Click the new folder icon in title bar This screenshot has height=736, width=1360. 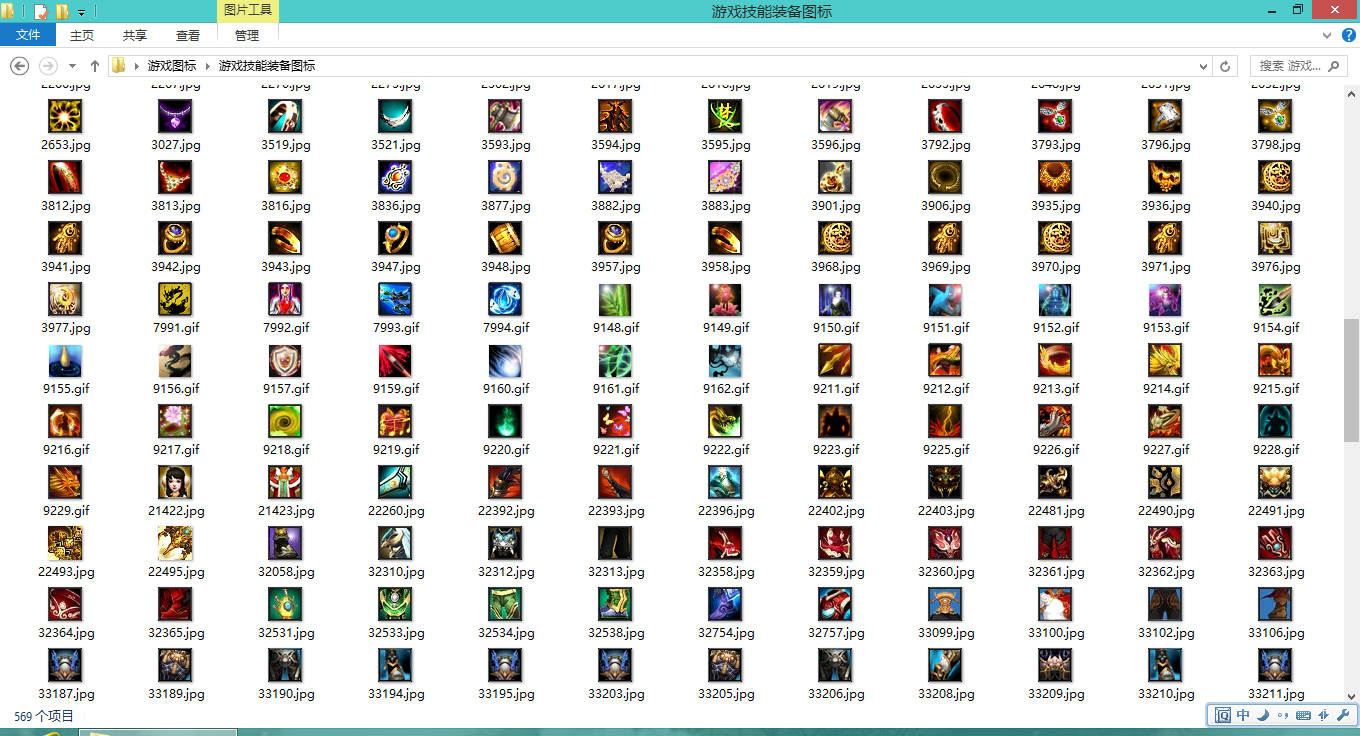pos(63,12)
